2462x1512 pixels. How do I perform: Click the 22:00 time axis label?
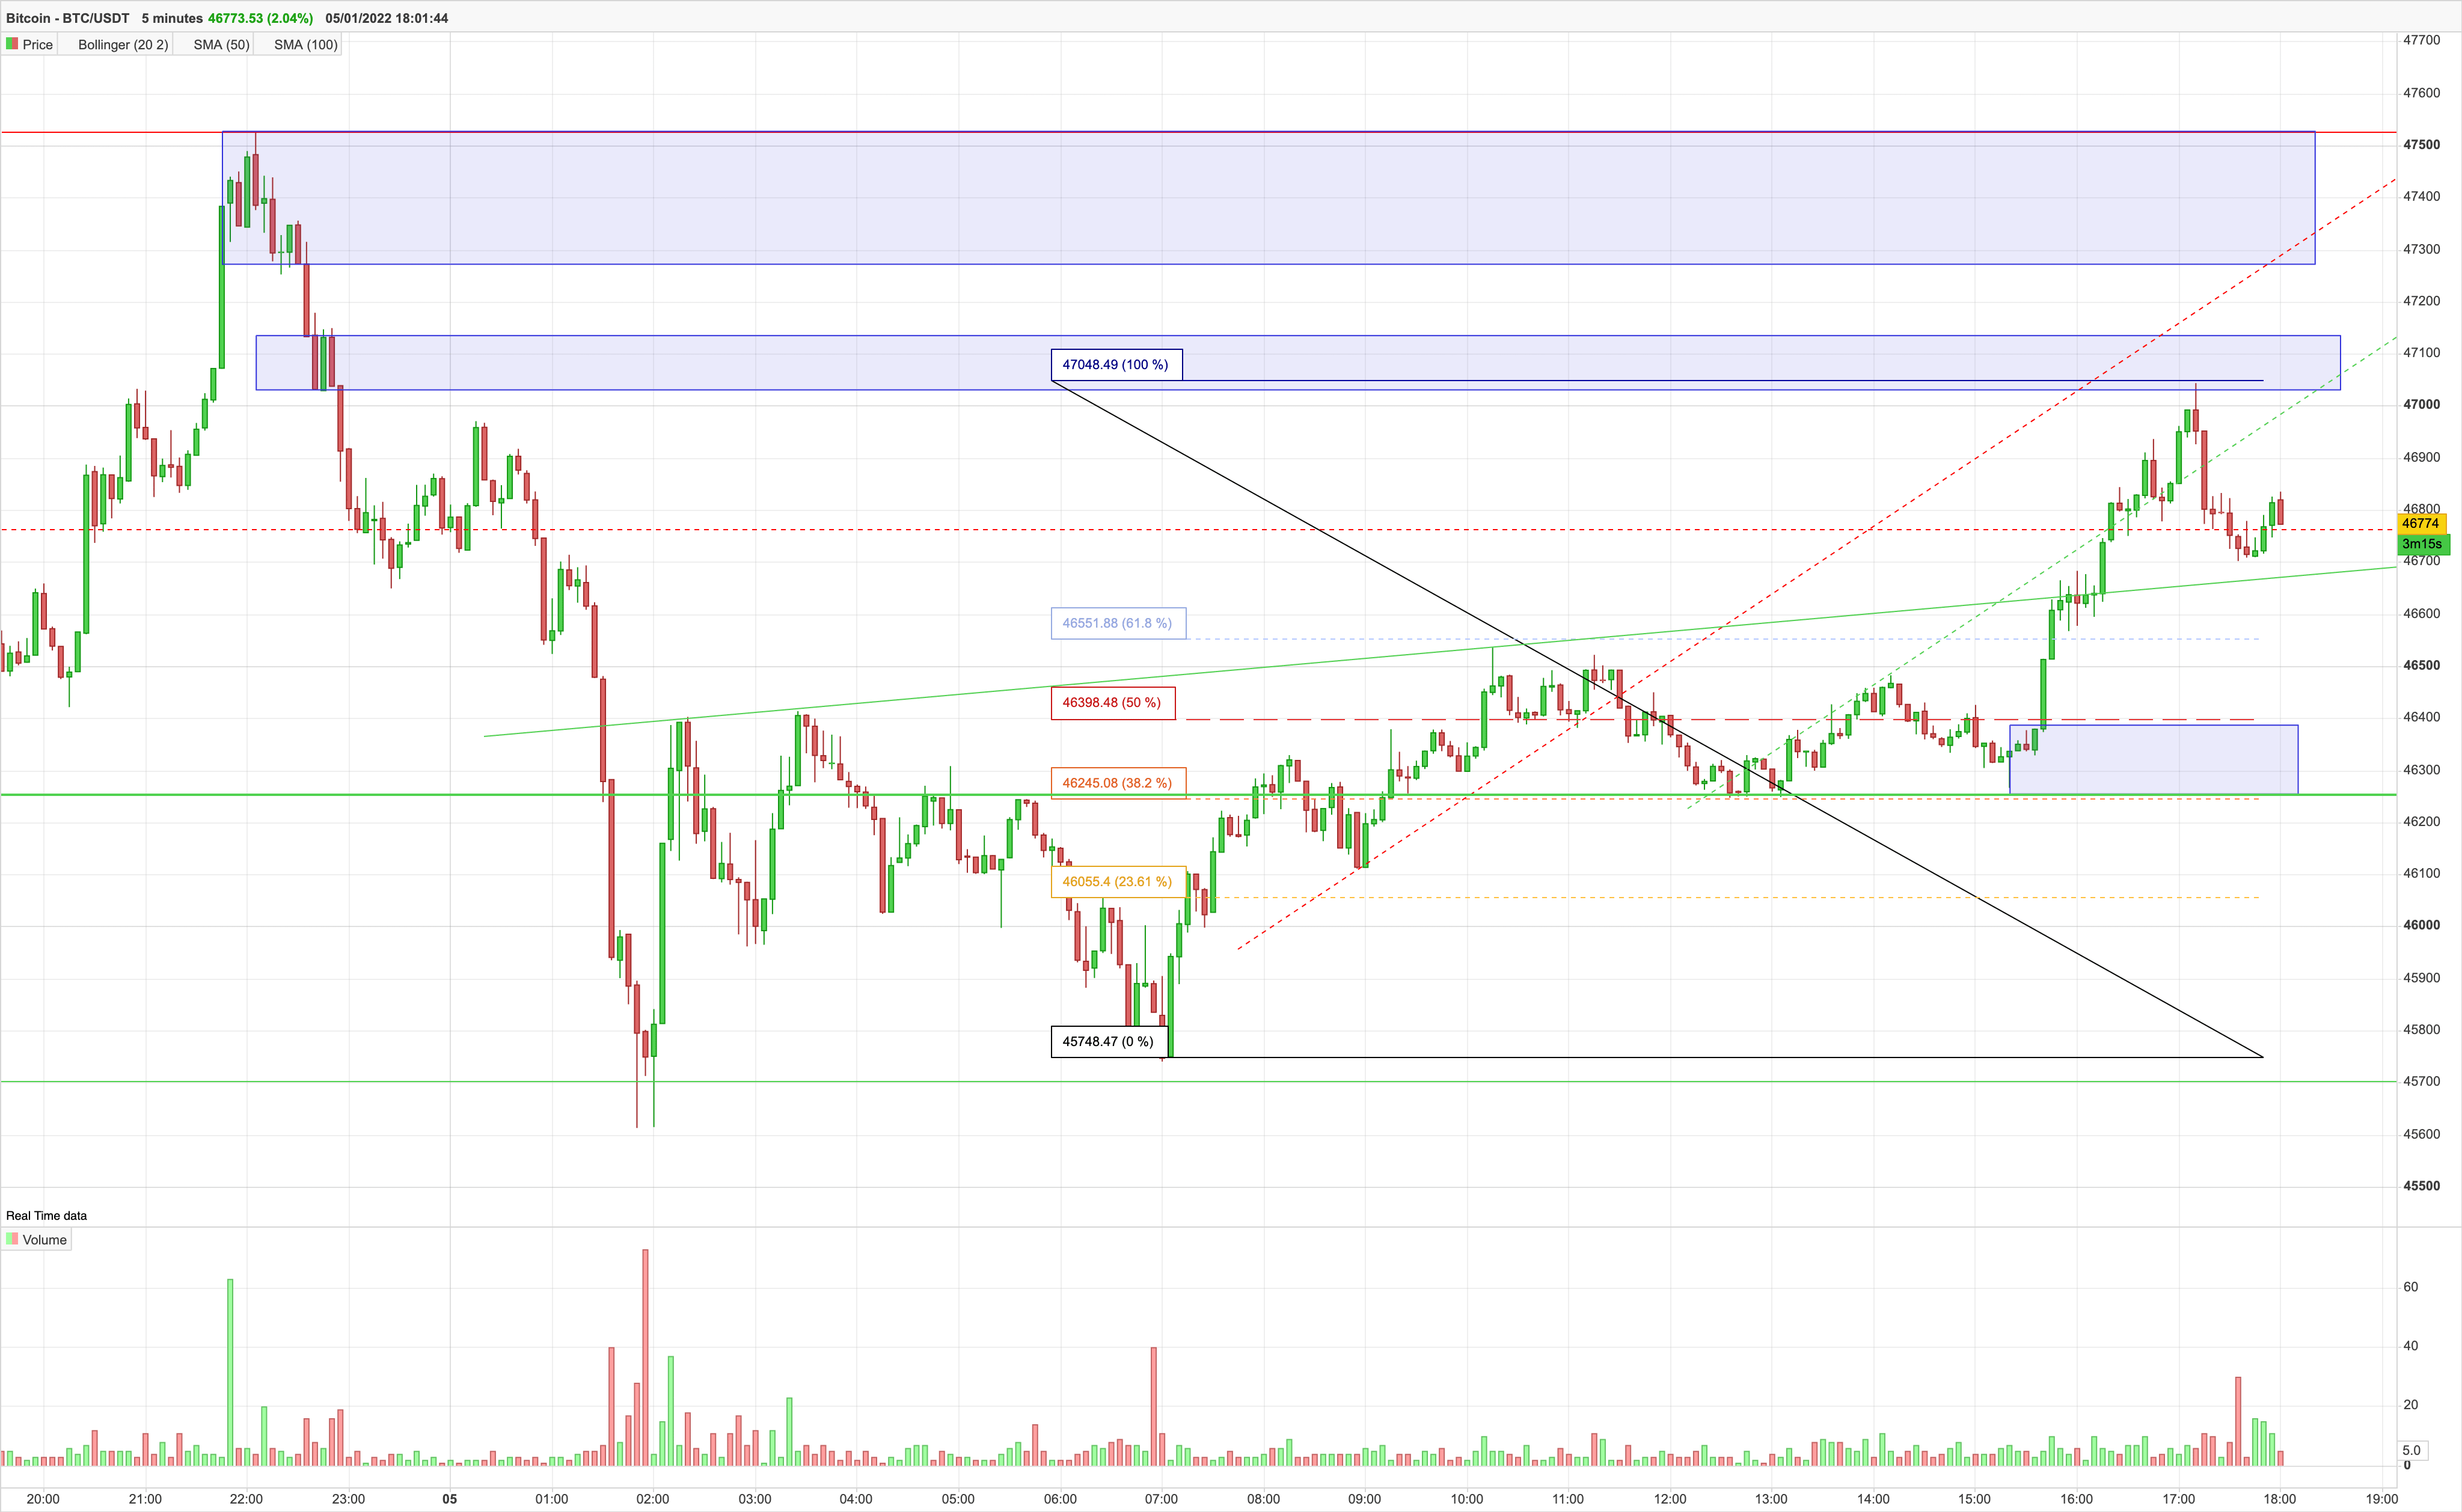click(246, 1499)
